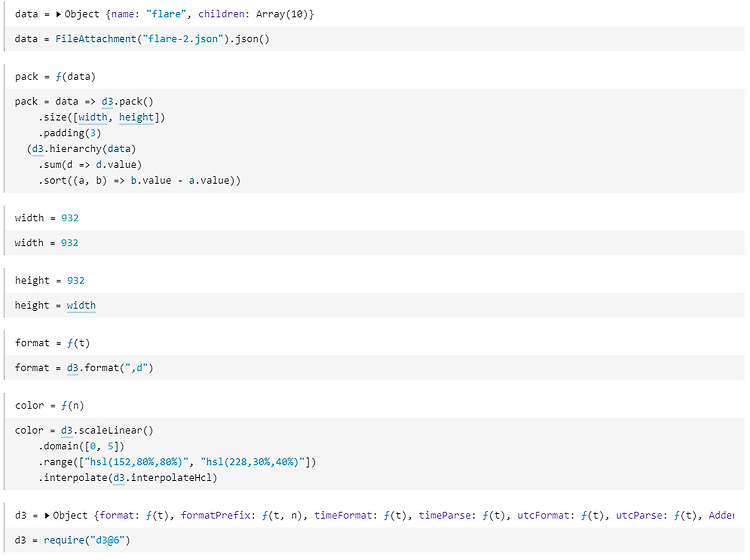Click the Array(10) children value

(x=282, y=14)
